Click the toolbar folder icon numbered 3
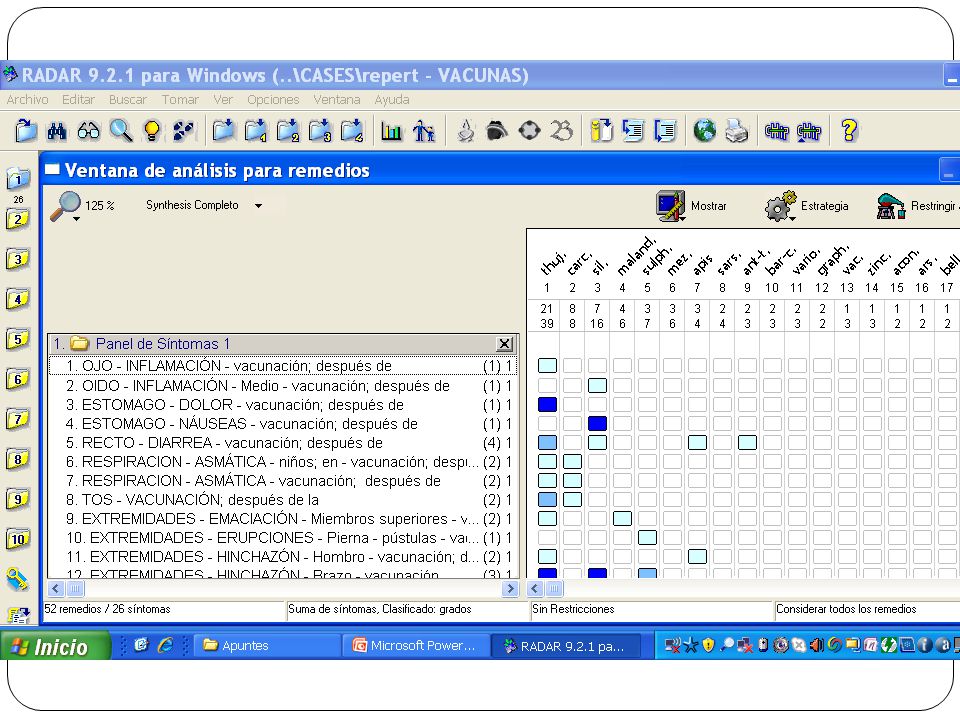960x720 pixels. 320,130
